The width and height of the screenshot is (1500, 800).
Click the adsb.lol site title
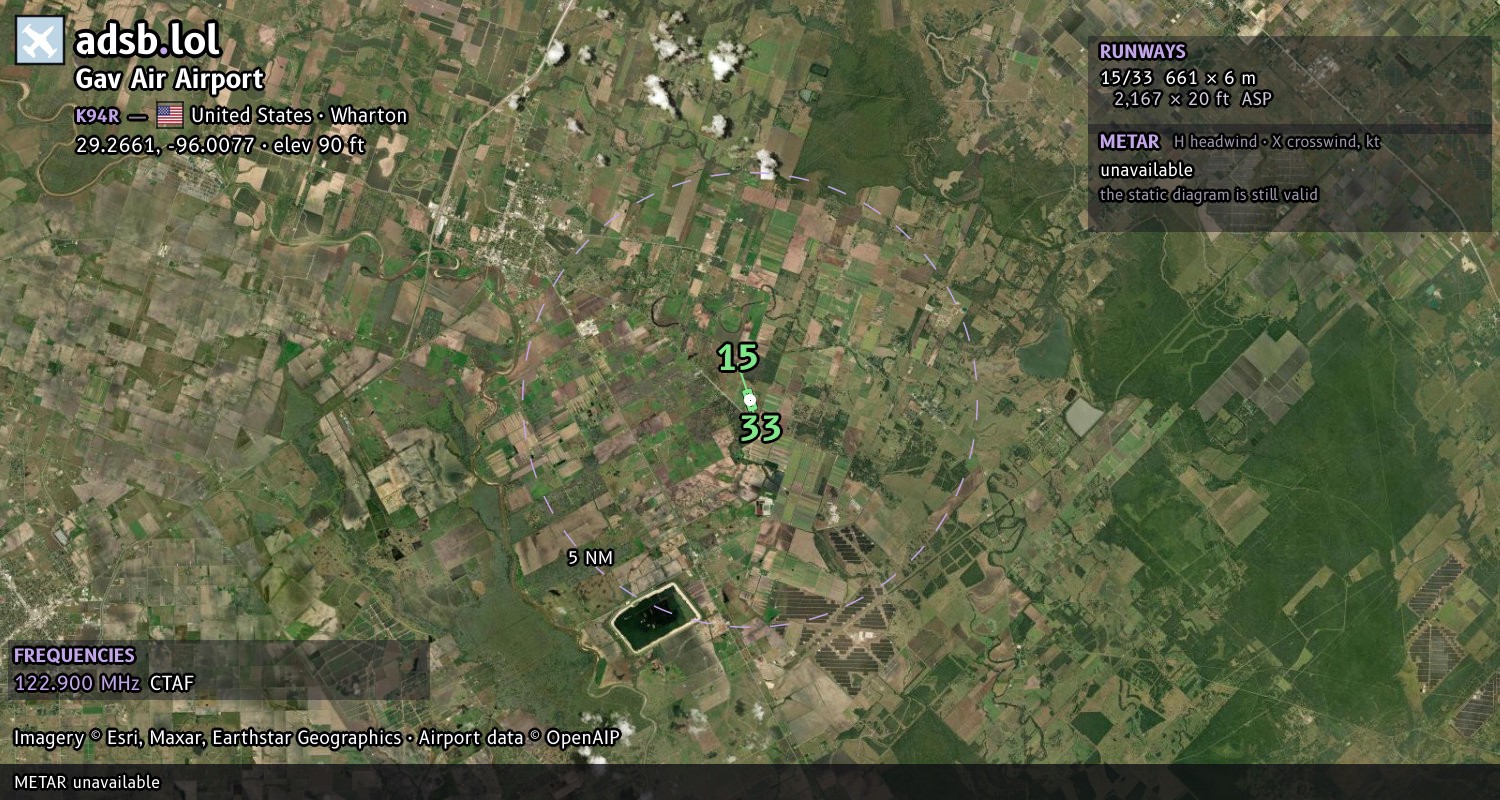click(x=147, y=40)
